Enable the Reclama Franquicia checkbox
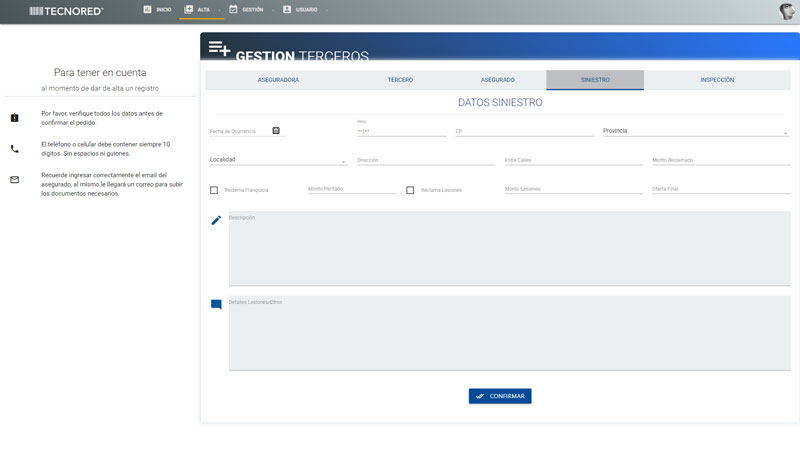The image size is (800, 450). [x=214, y=190]
